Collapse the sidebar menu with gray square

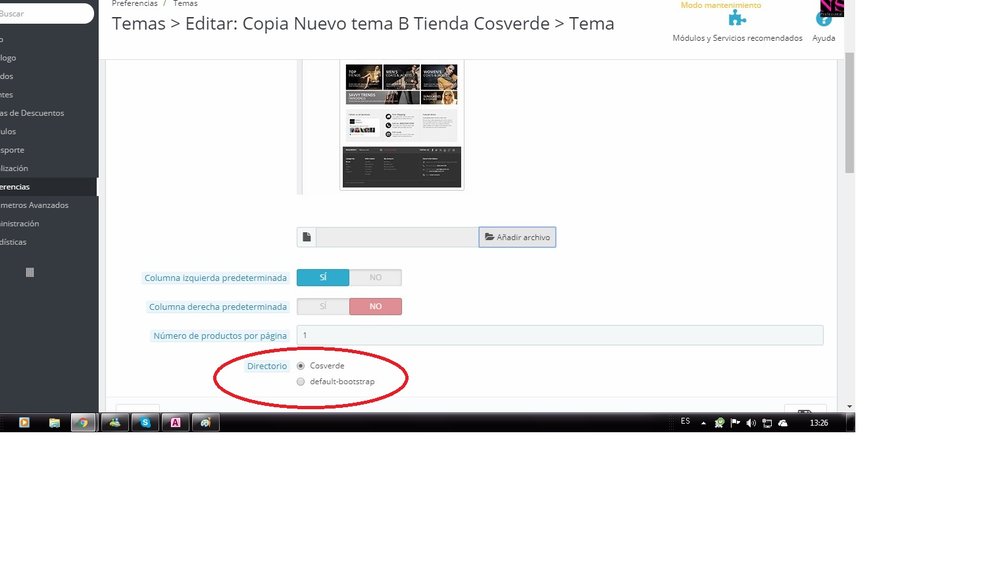click(29, 272)
